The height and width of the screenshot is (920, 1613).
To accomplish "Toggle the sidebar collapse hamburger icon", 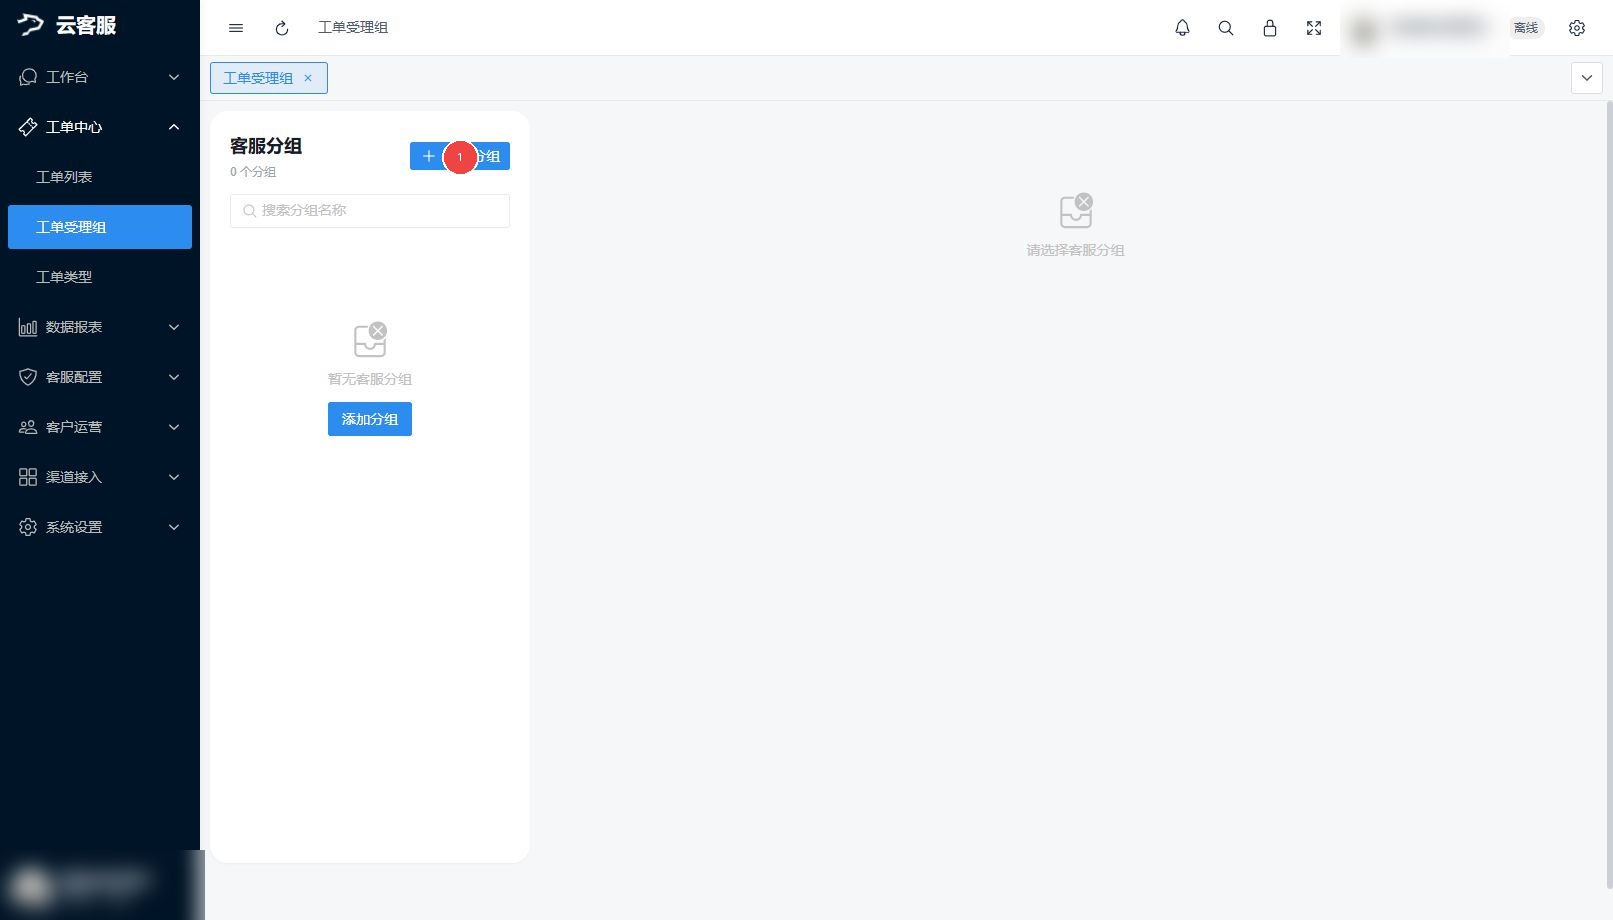I will 236,28.
